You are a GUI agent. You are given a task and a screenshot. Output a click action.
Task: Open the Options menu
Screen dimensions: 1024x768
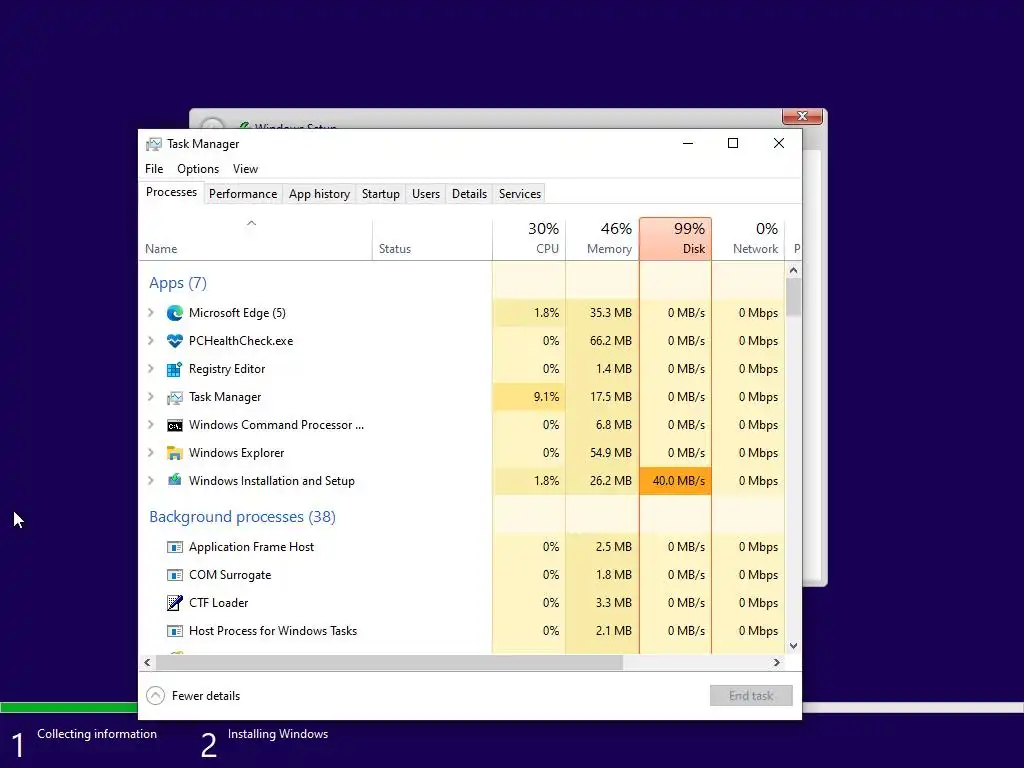(198, 168)
